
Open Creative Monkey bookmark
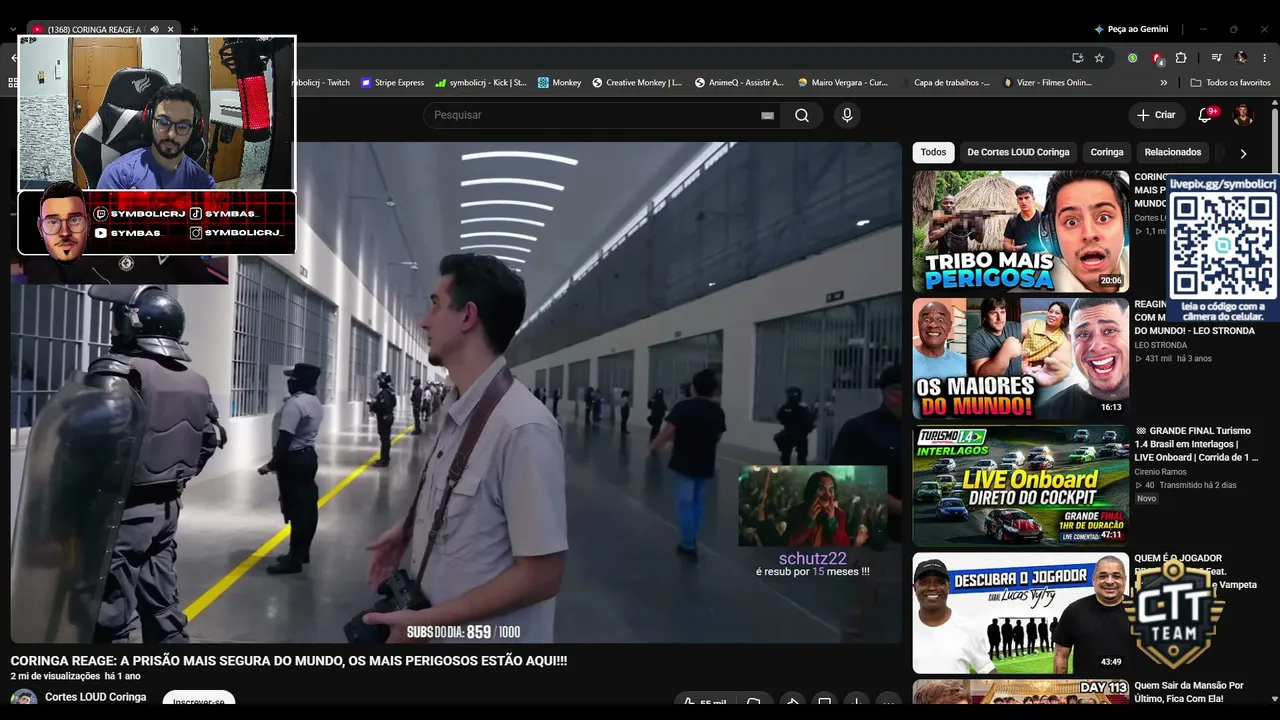coord(637,83)
